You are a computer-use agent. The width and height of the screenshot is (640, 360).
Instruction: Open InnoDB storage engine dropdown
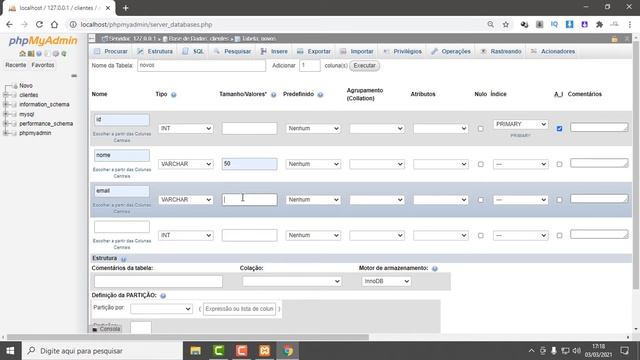[386, 281]
